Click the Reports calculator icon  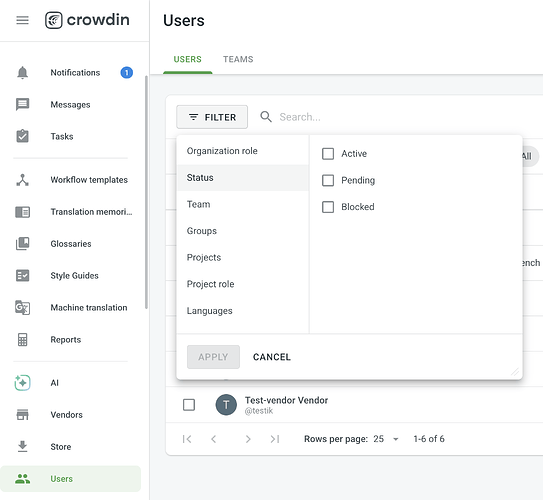23,340
